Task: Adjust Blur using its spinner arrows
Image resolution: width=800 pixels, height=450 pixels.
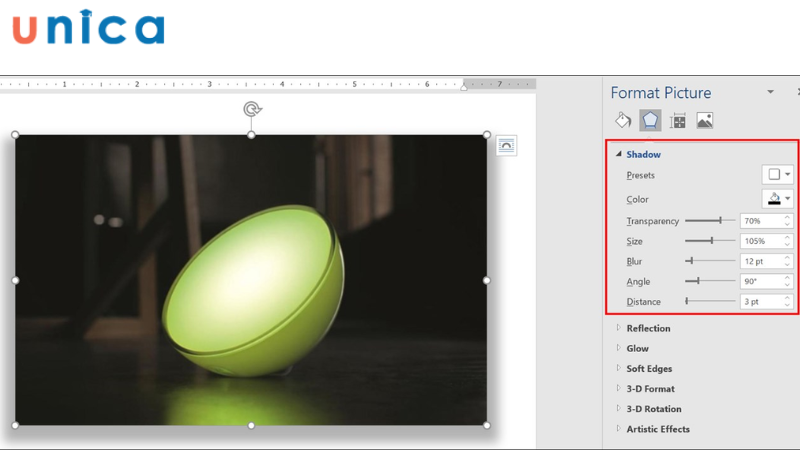Action: point(787,261)
